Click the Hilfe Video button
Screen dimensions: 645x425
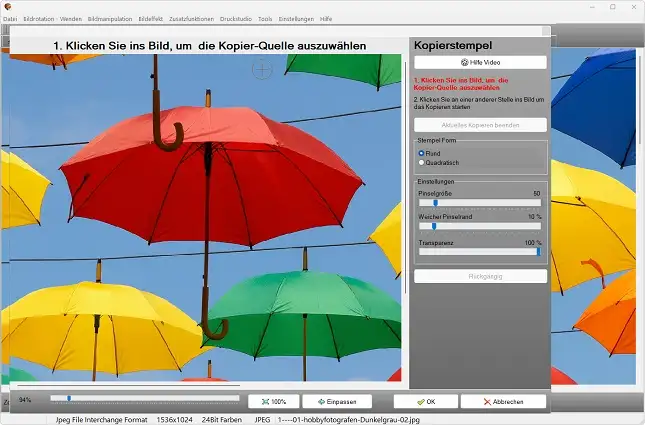point(480,62)
